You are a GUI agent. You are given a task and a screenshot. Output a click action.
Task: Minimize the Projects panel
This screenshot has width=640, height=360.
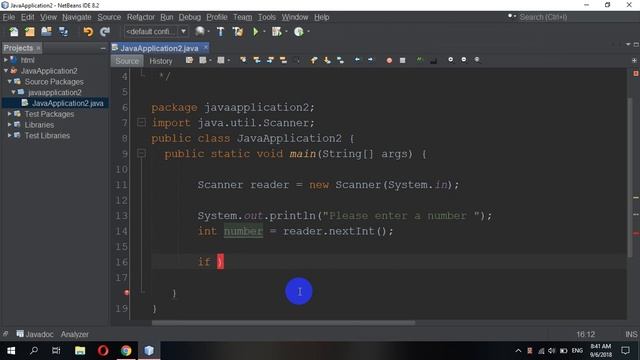tap(103, 48)
